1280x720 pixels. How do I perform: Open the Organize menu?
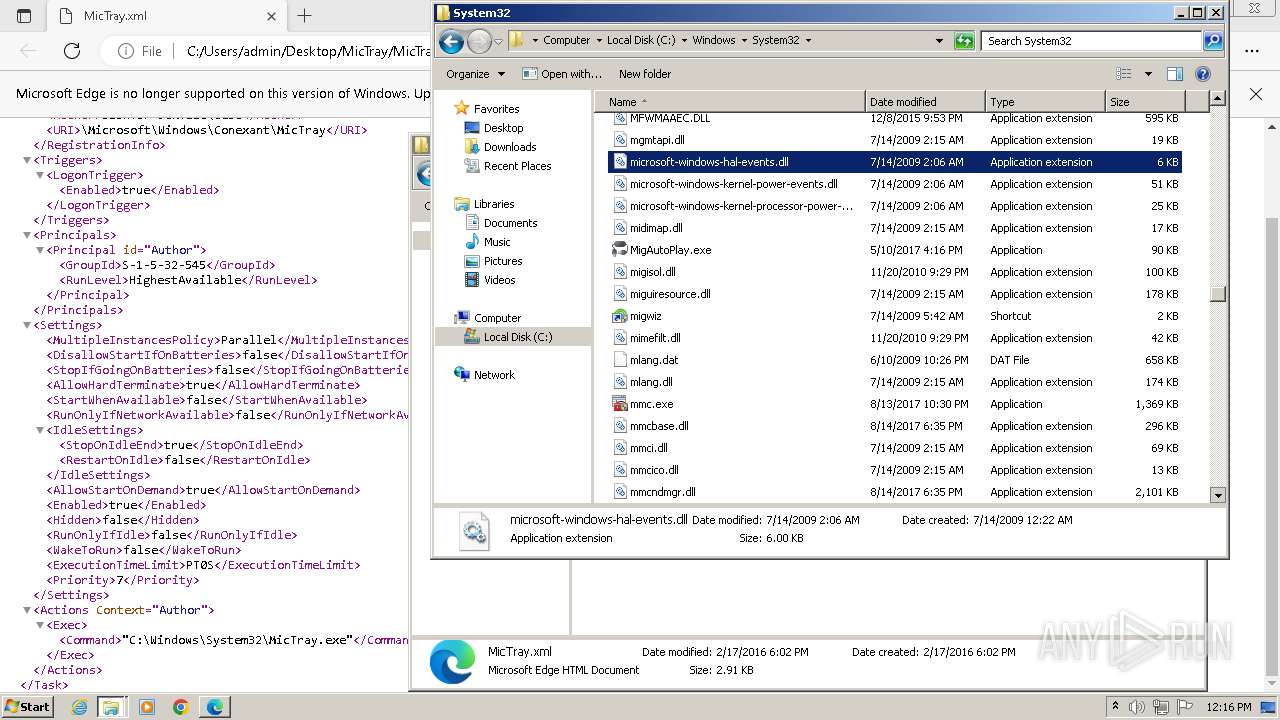475,74
